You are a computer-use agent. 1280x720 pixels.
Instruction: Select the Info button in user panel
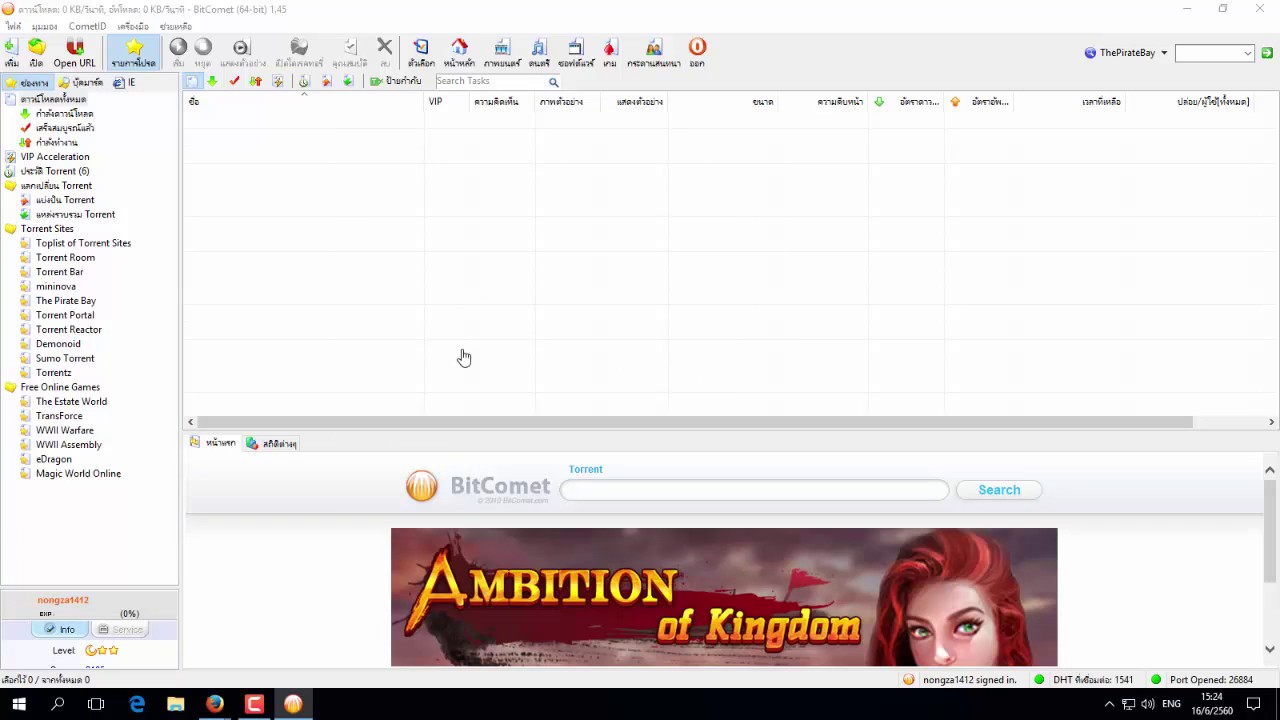[60, 630]
